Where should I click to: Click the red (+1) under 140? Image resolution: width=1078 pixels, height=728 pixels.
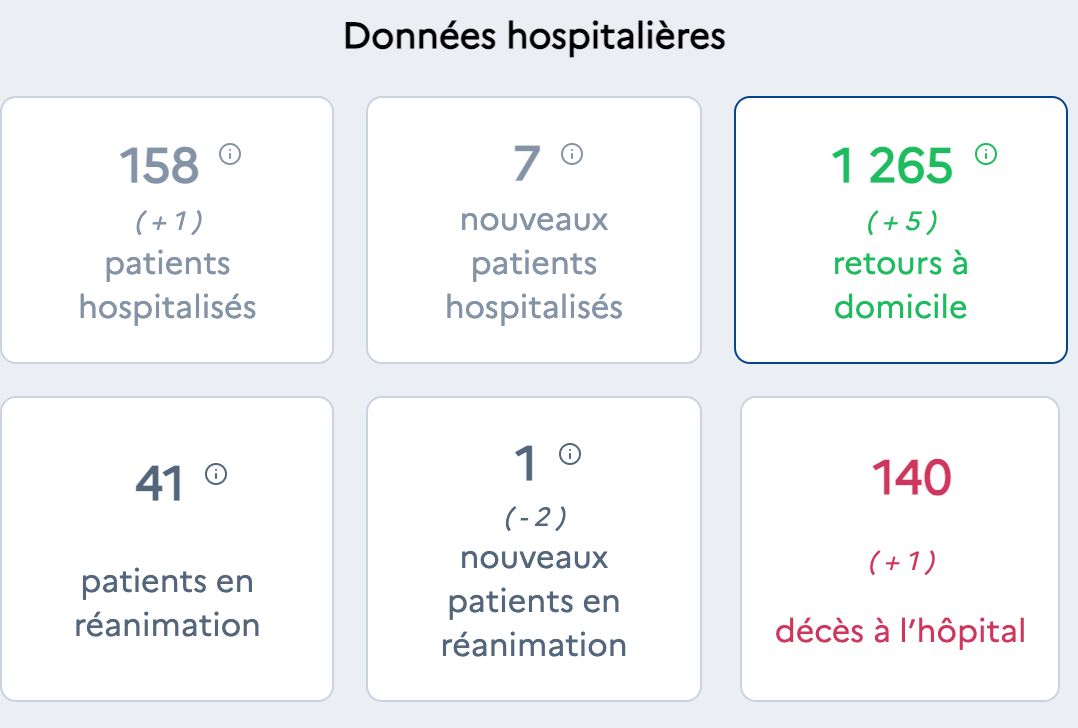point(901,563)
